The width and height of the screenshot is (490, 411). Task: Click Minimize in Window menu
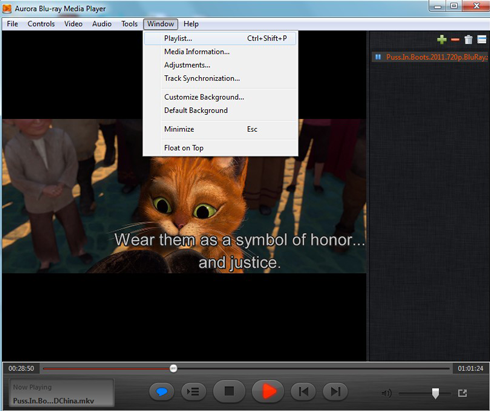[x=220, y=129]
